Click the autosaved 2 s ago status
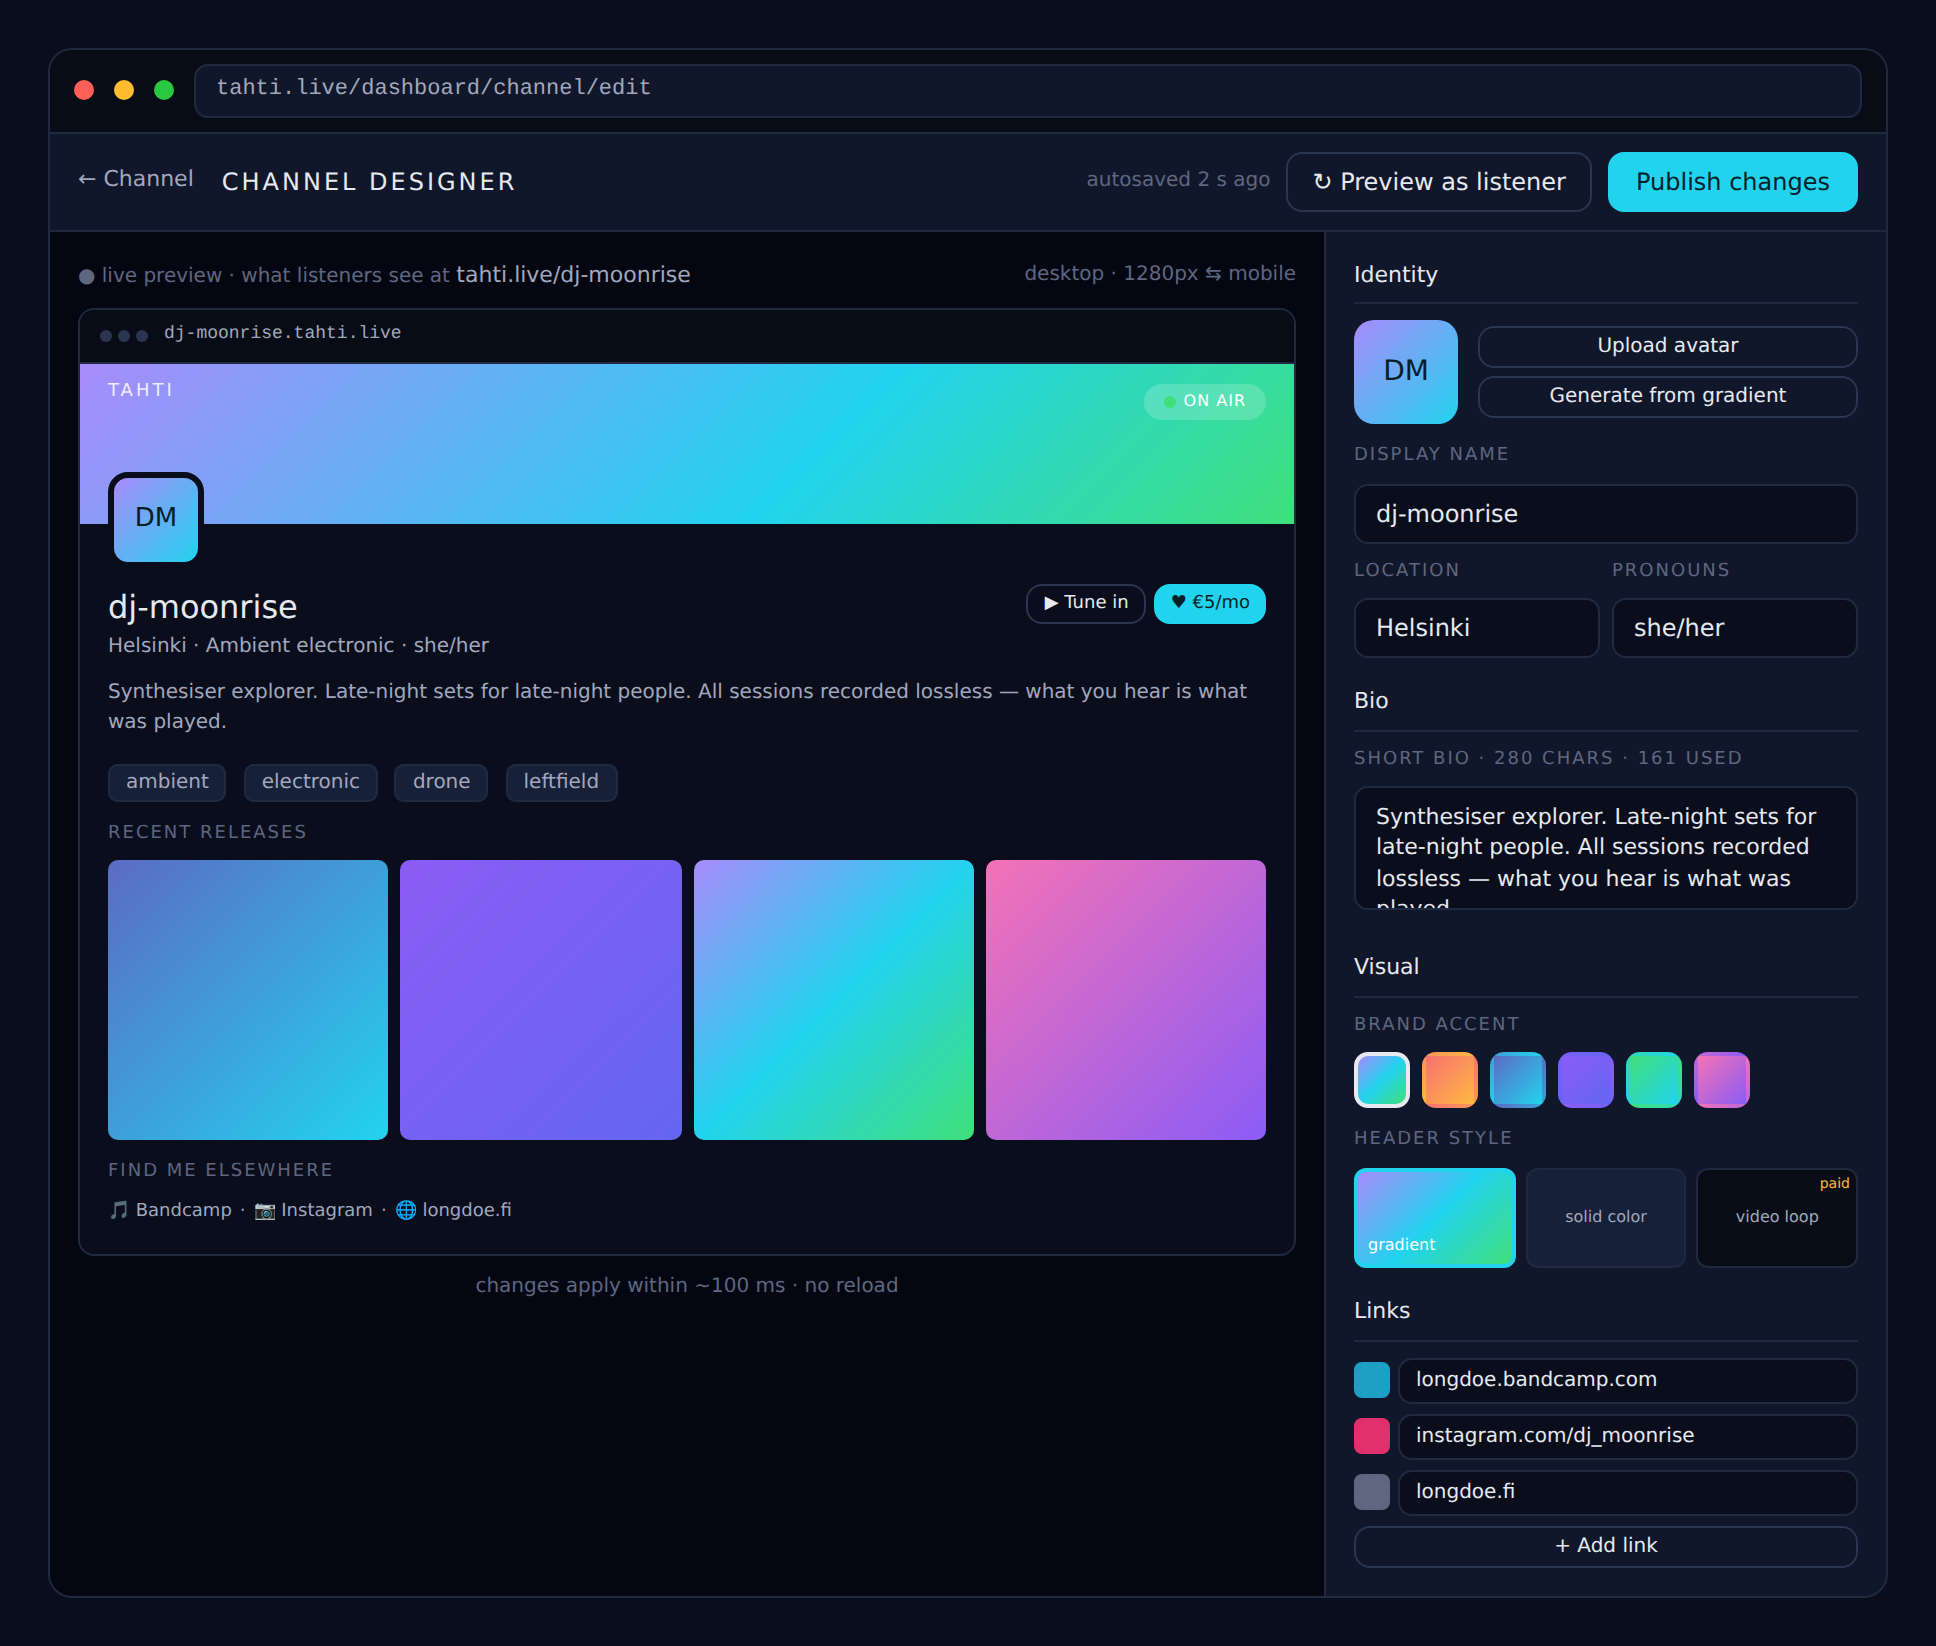 pyautogui.click(x=1178, y=180)
